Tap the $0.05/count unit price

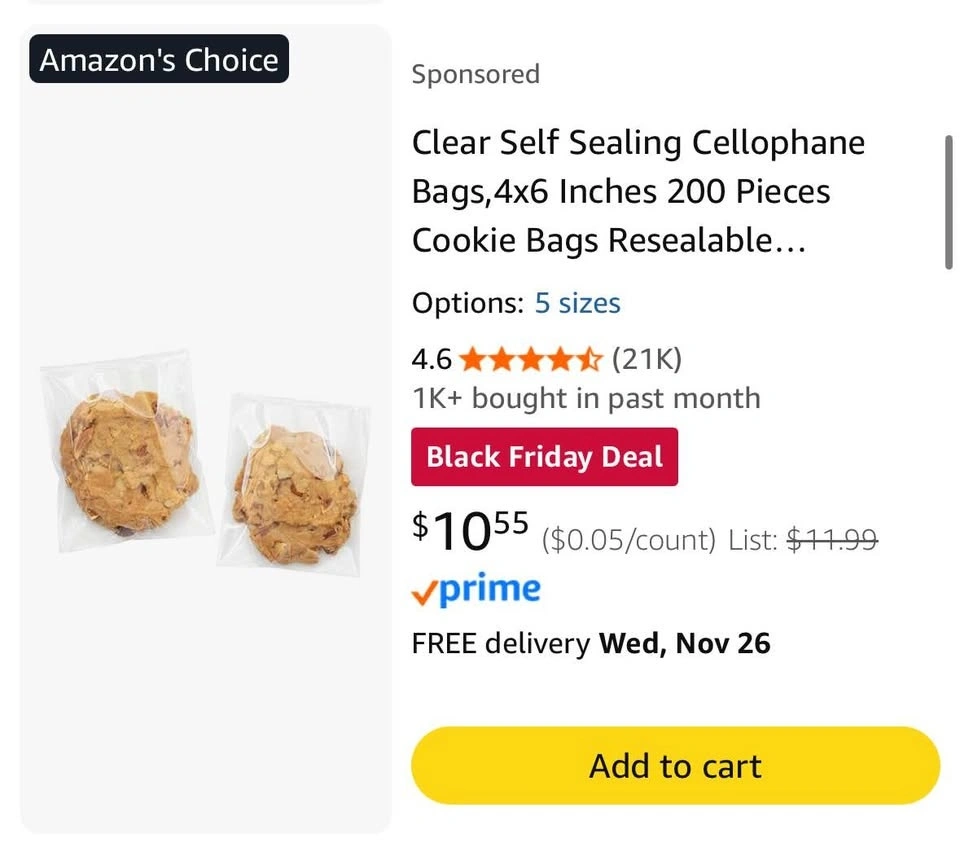629,541
